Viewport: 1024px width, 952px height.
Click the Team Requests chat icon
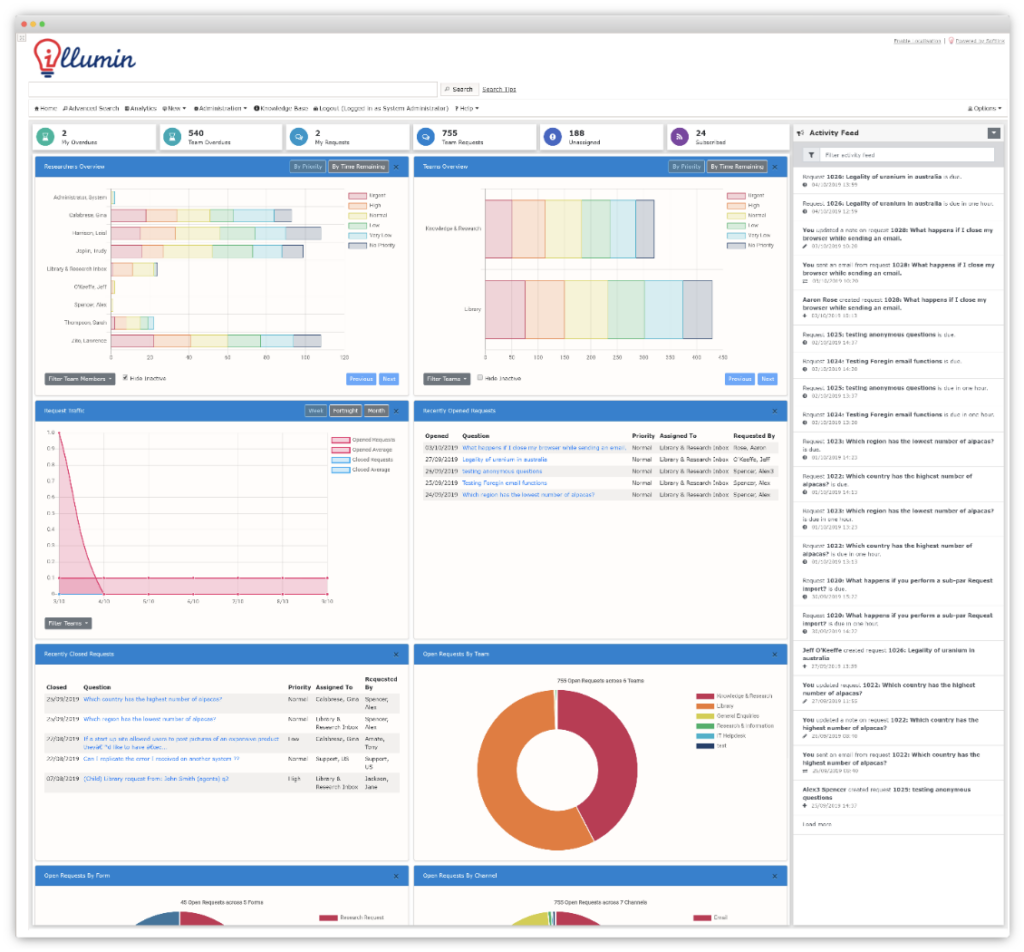425,136
